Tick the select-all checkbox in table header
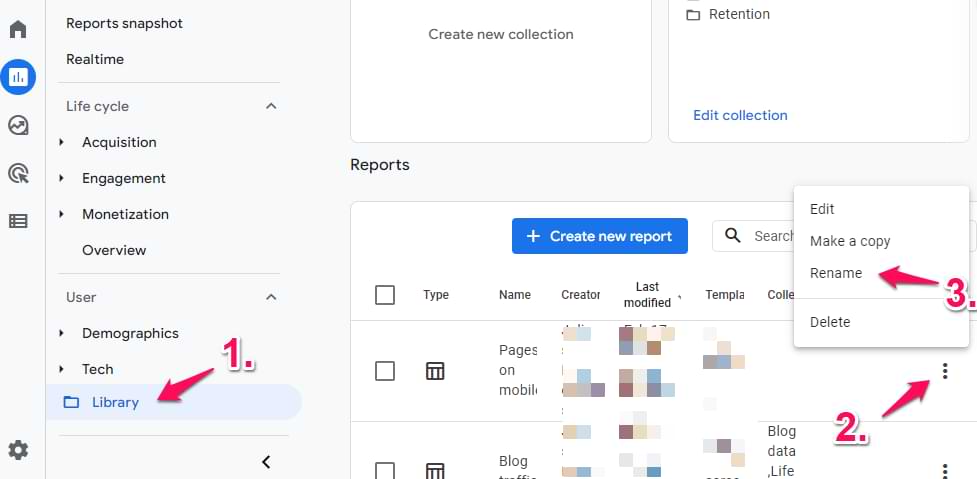 [385, 295]
